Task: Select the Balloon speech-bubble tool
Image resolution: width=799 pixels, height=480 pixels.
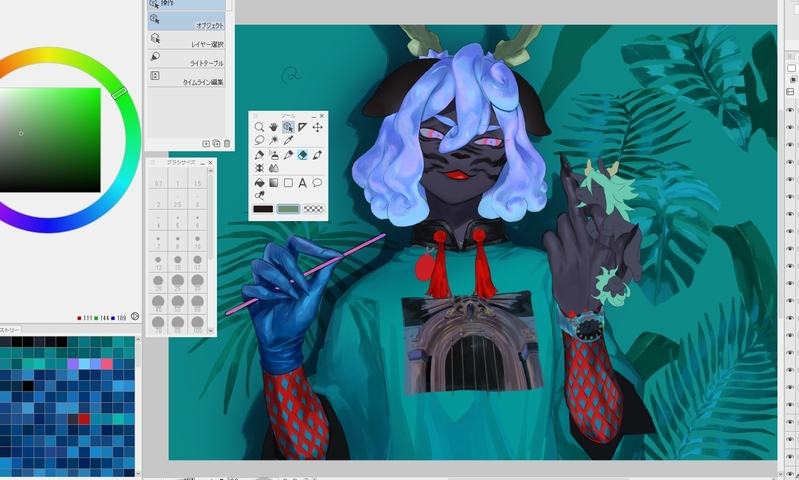Action: [317, 183]
